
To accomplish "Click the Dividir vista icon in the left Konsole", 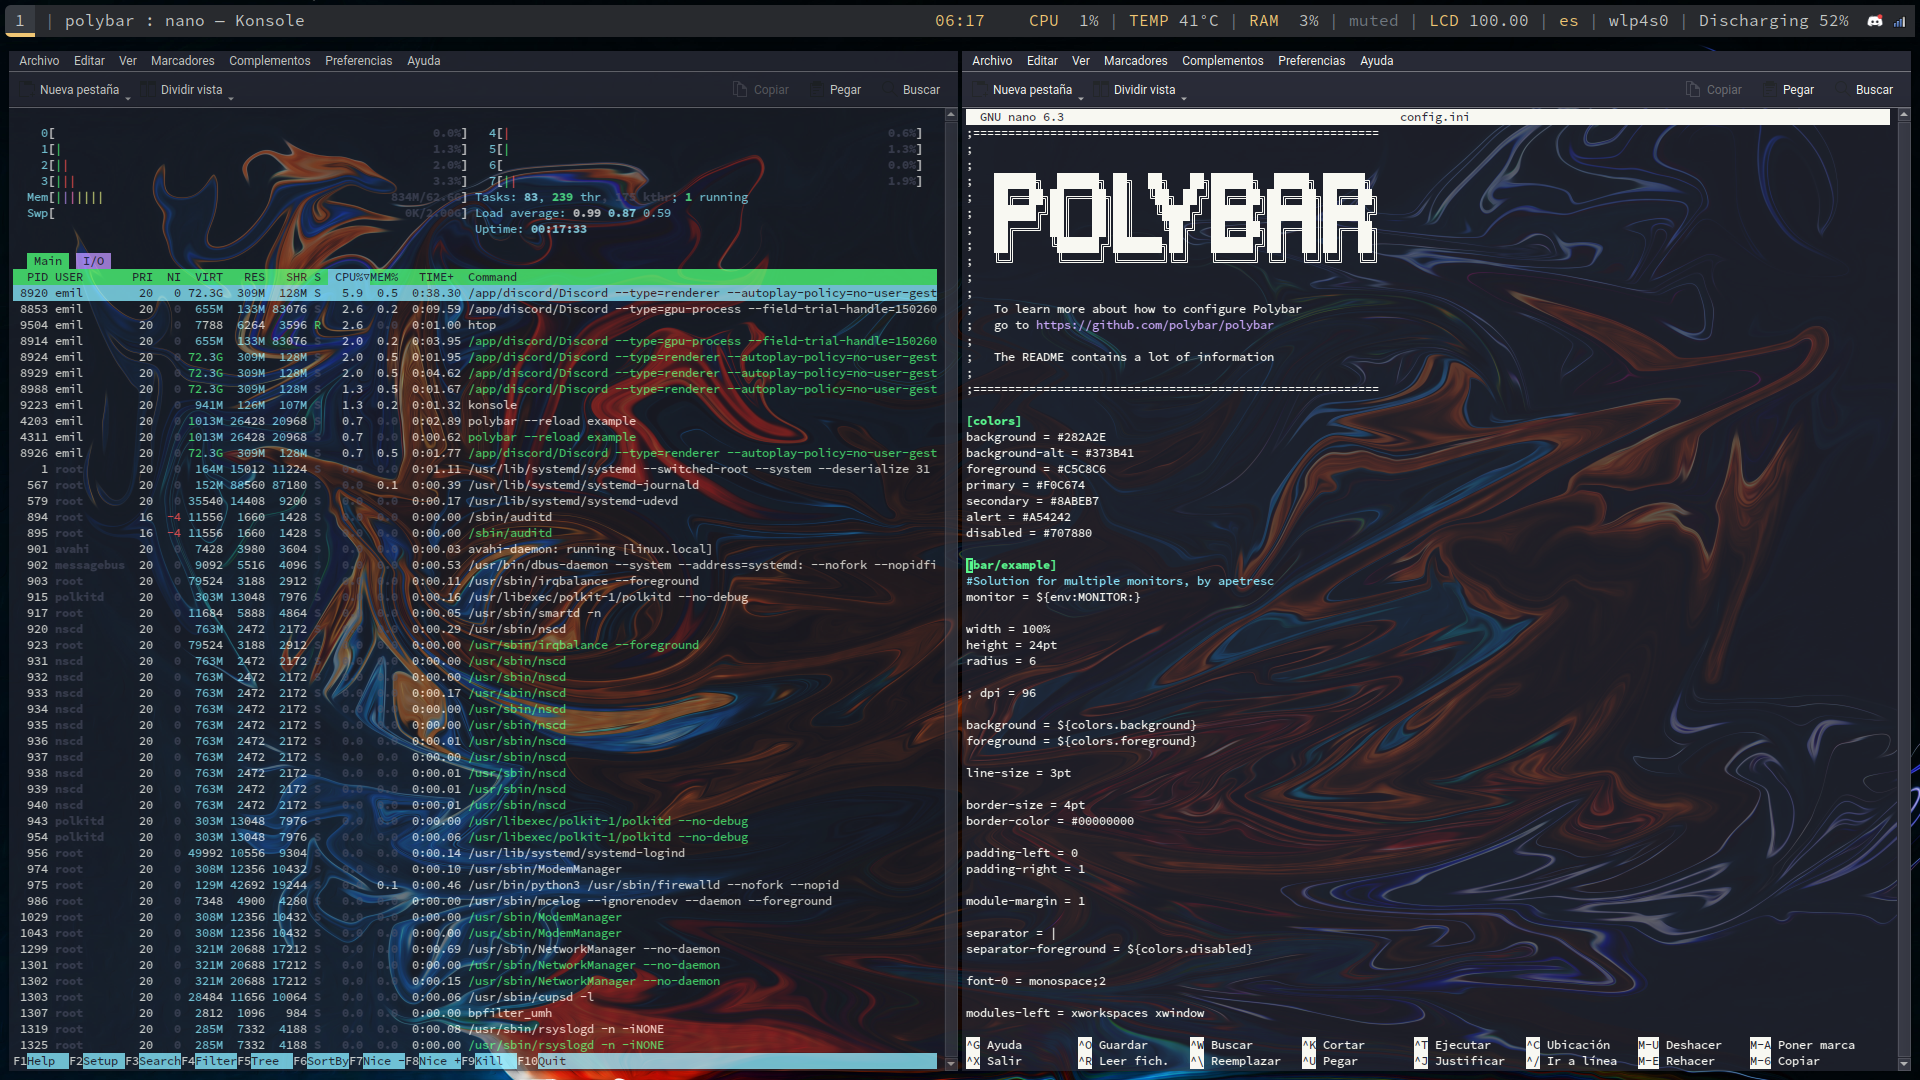I will tap(147, 89).
